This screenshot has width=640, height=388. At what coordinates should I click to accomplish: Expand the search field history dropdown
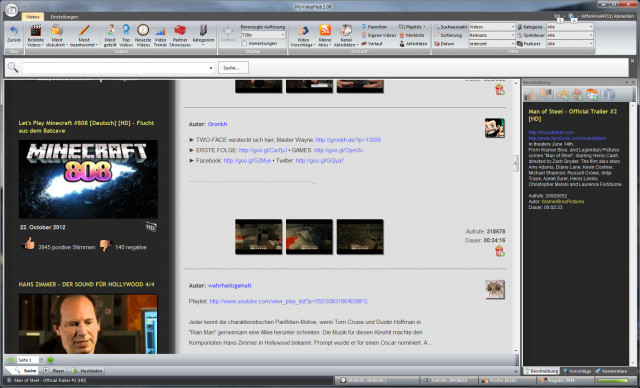pyautogui.click(x=211, y=68)
